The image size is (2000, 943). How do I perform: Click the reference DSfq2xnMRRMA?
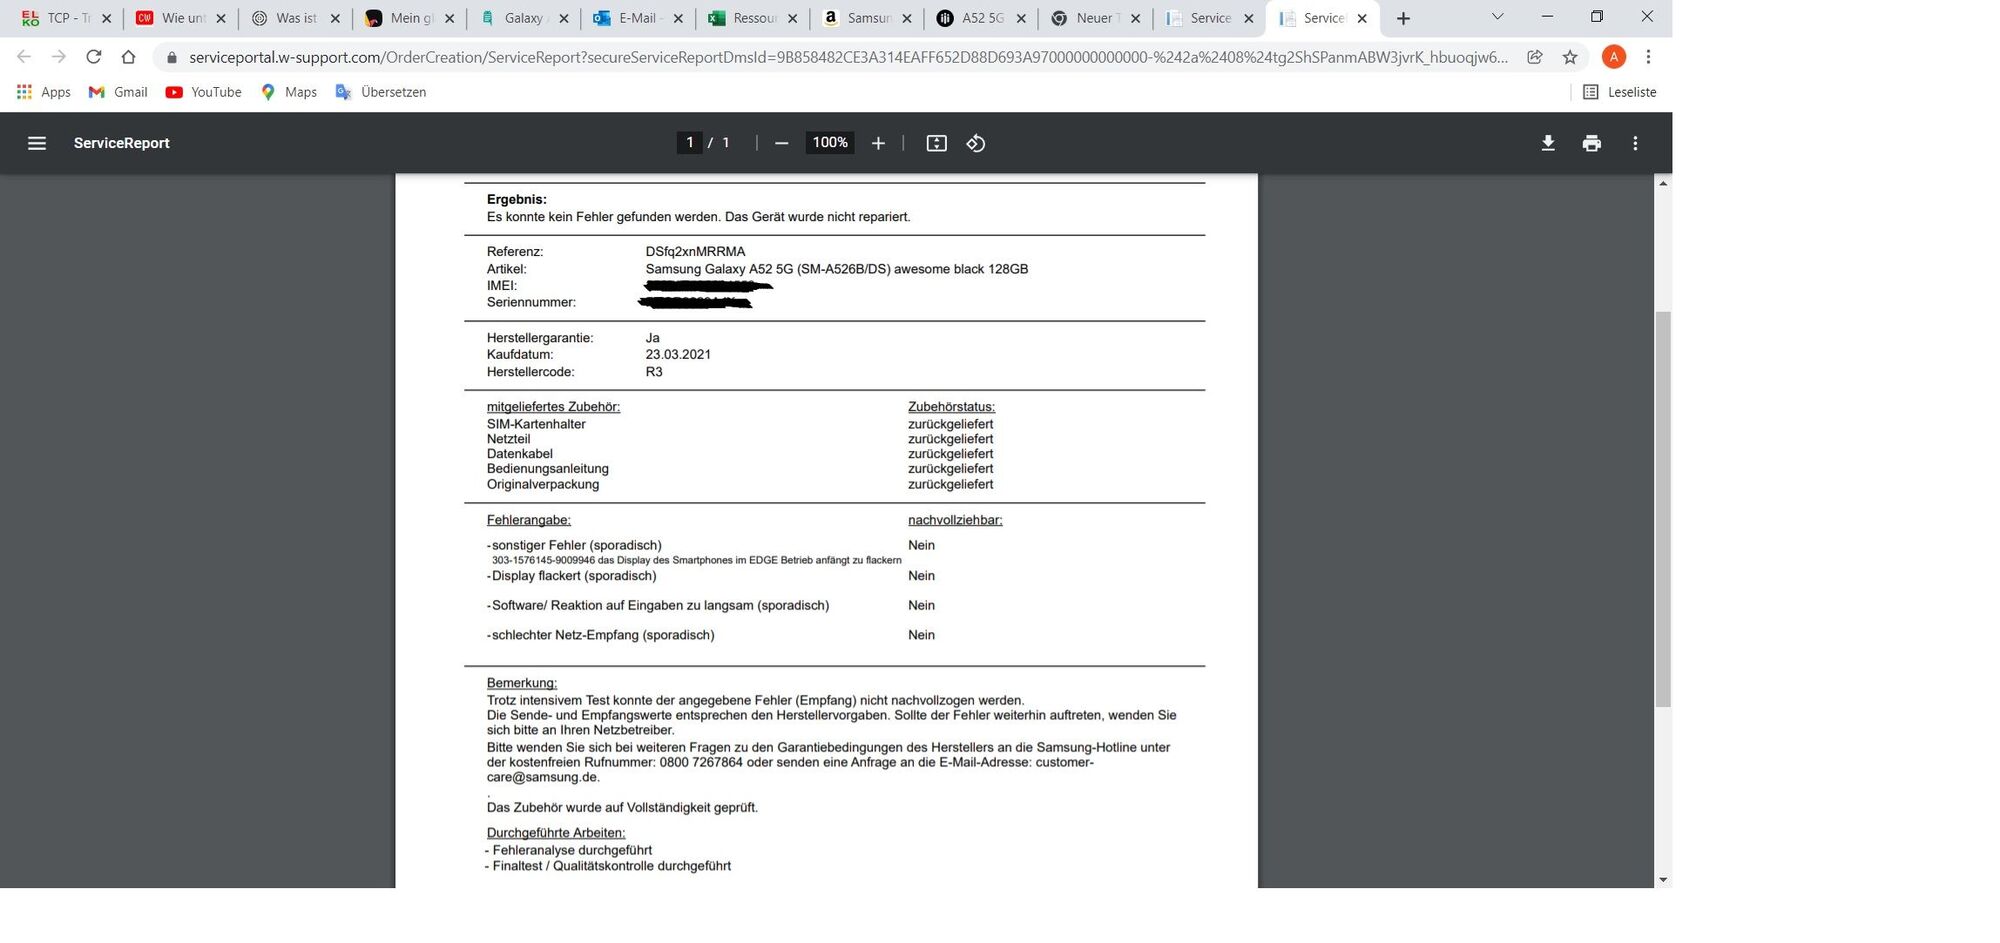click(695, 252)
